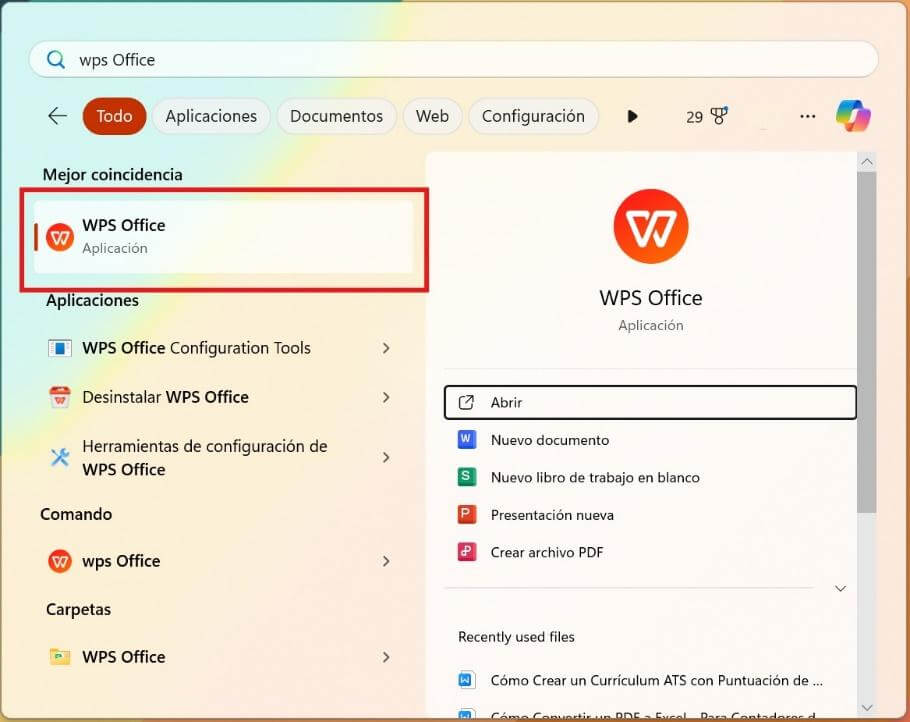The image size is (910, 722).
Task: Switch to the Documentos filter tab
Action: (x=336, y=116)
